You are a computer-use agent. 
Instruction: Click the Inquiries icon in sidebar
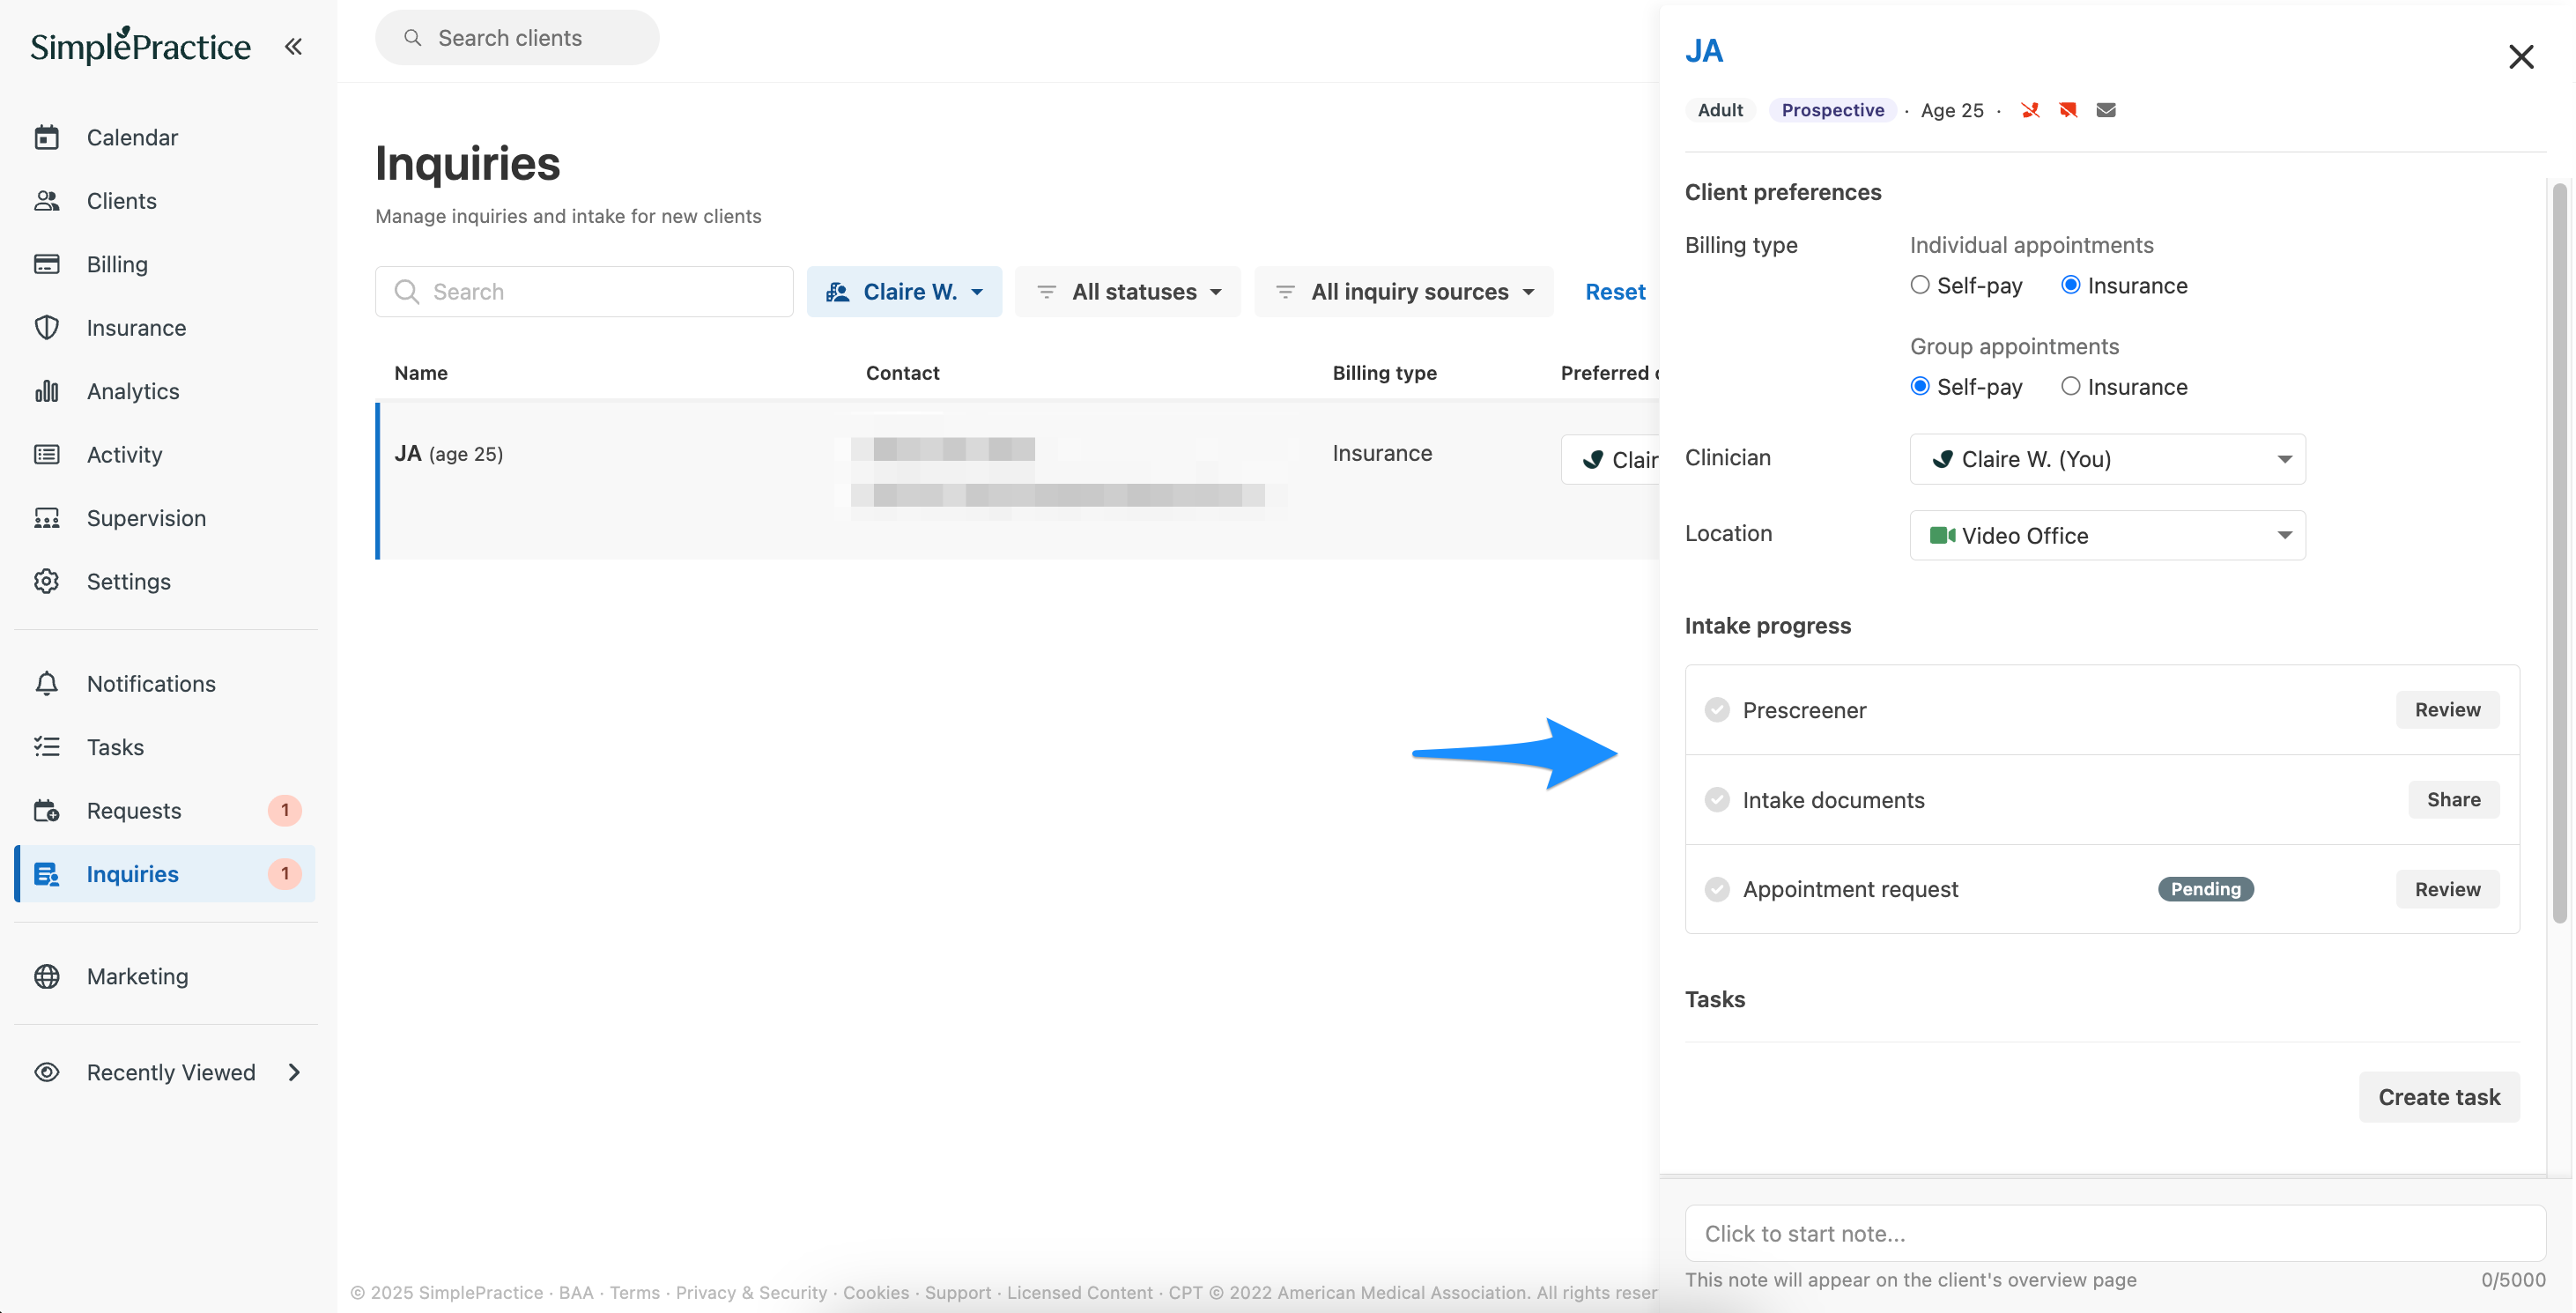[x=47, y=874]
